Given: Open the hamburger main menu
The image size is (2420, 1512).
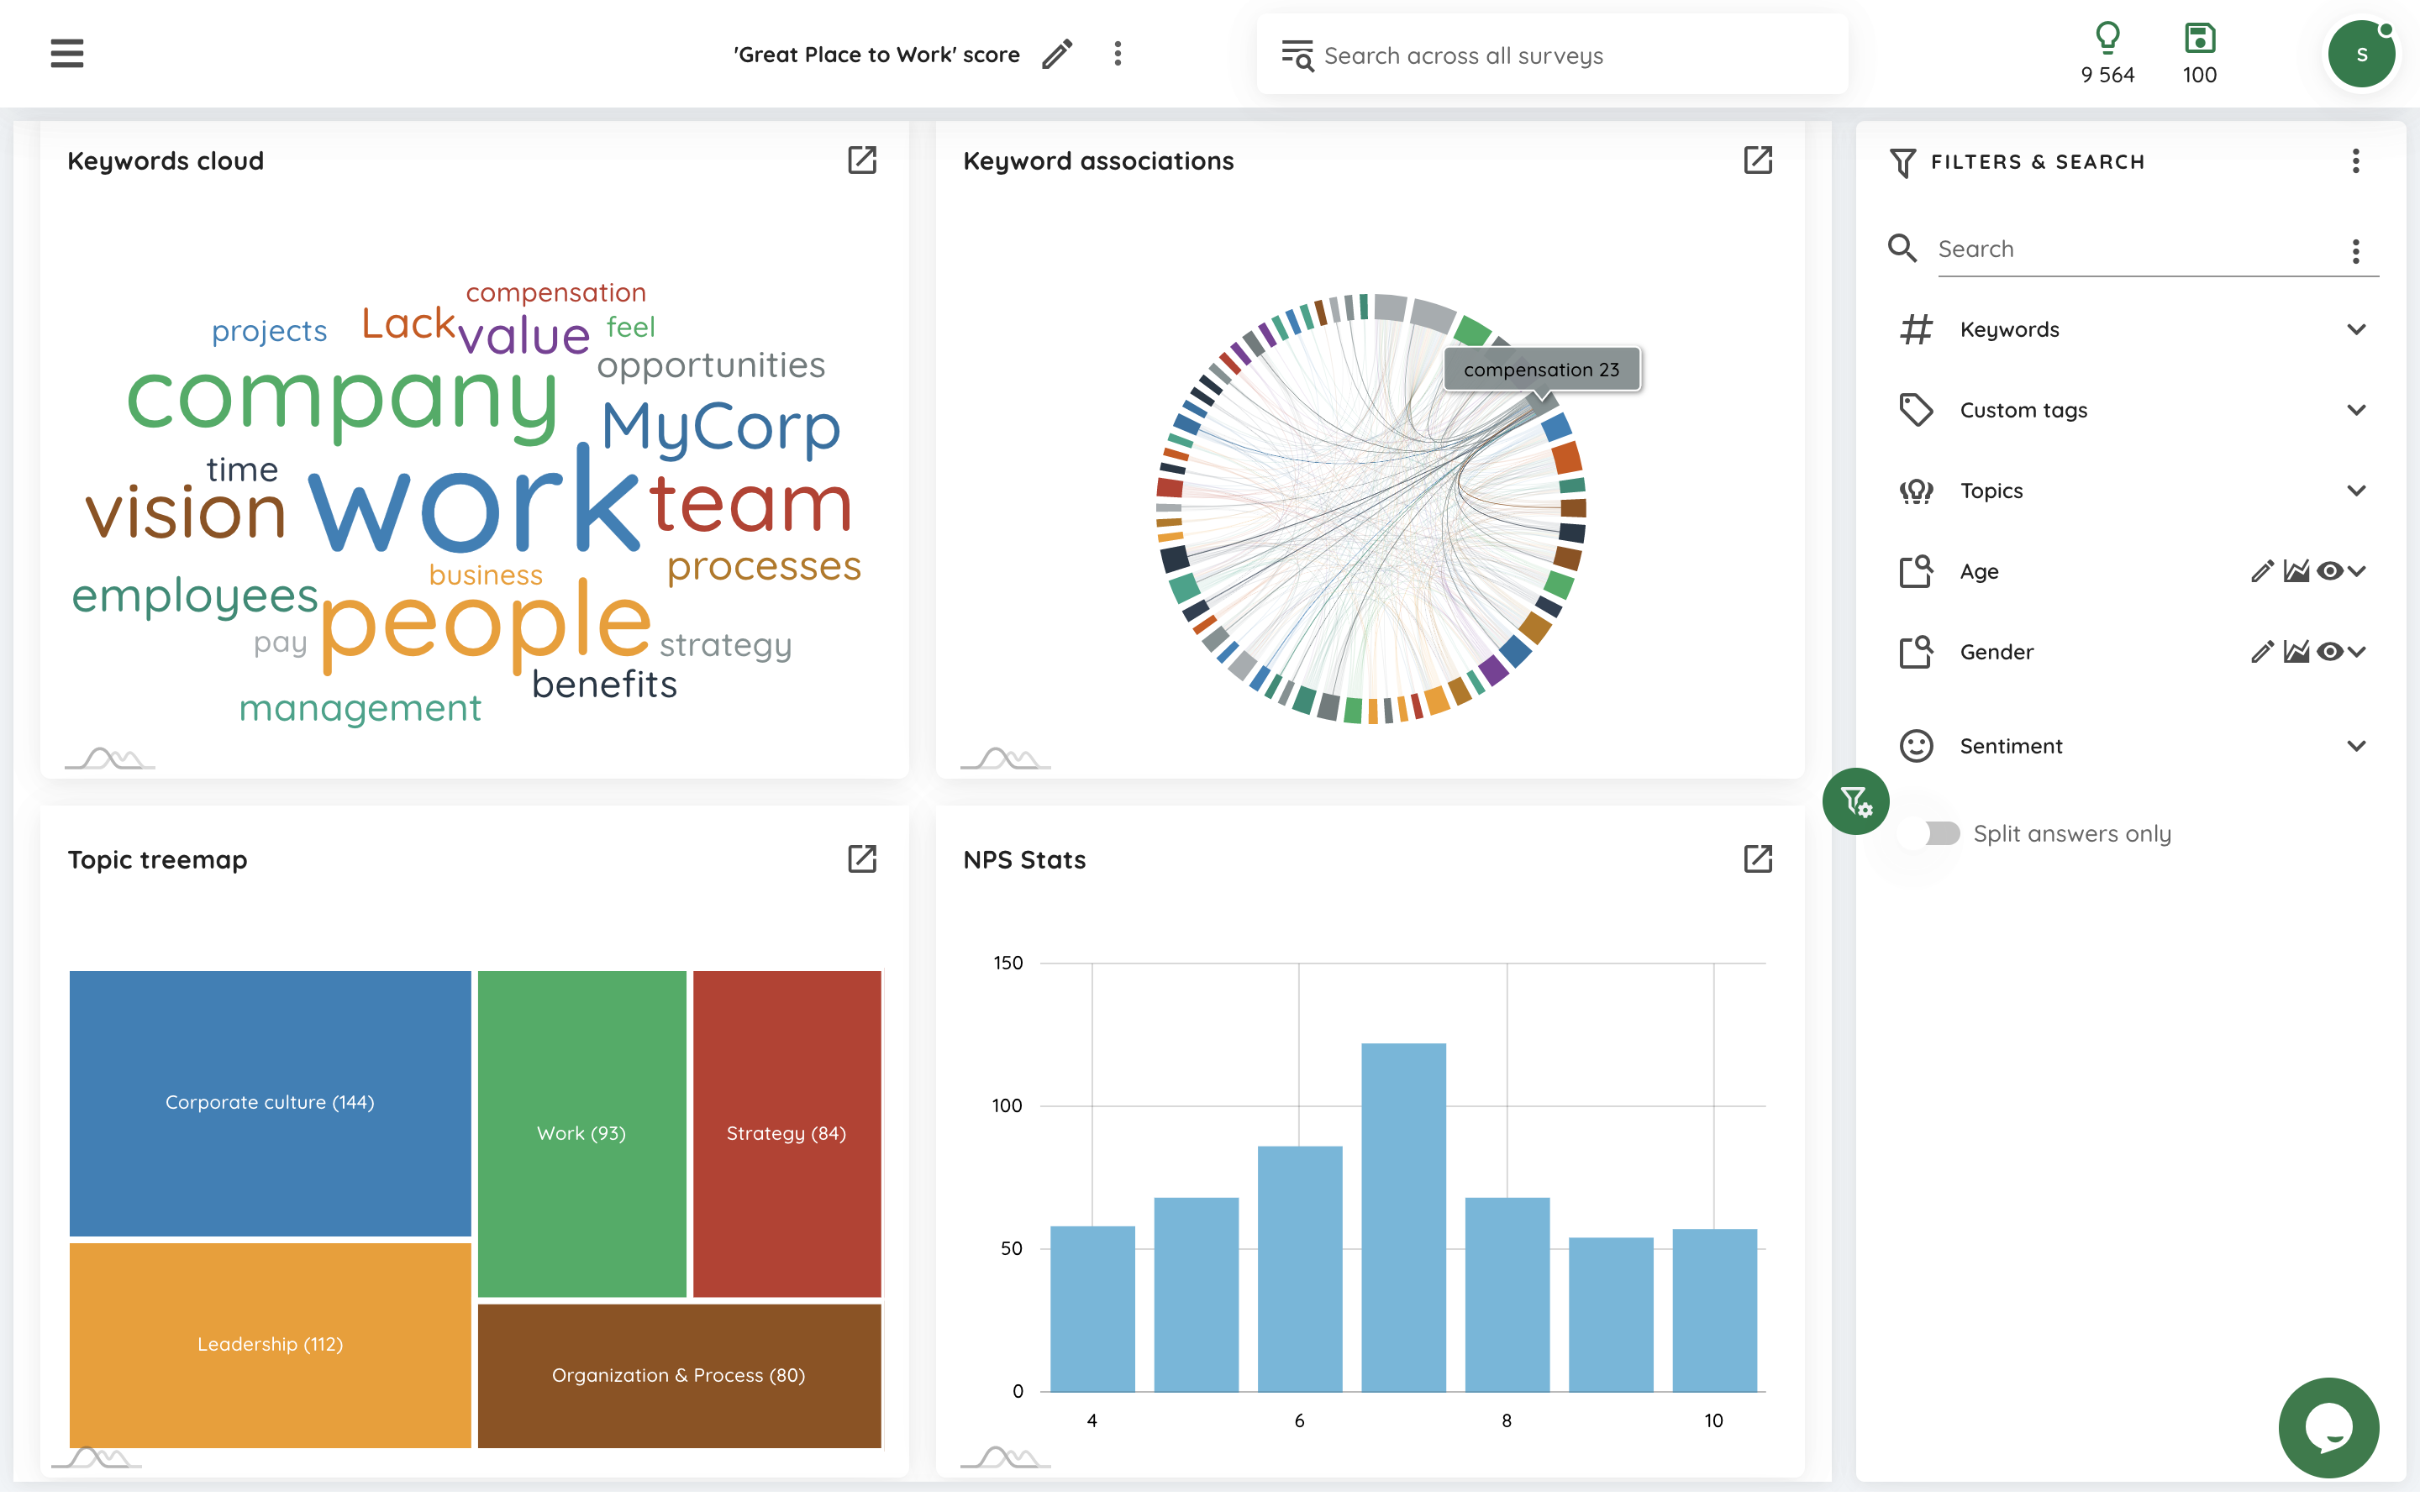Looking at the screenshot, I should pyautogui.click(x=67, y=53).
